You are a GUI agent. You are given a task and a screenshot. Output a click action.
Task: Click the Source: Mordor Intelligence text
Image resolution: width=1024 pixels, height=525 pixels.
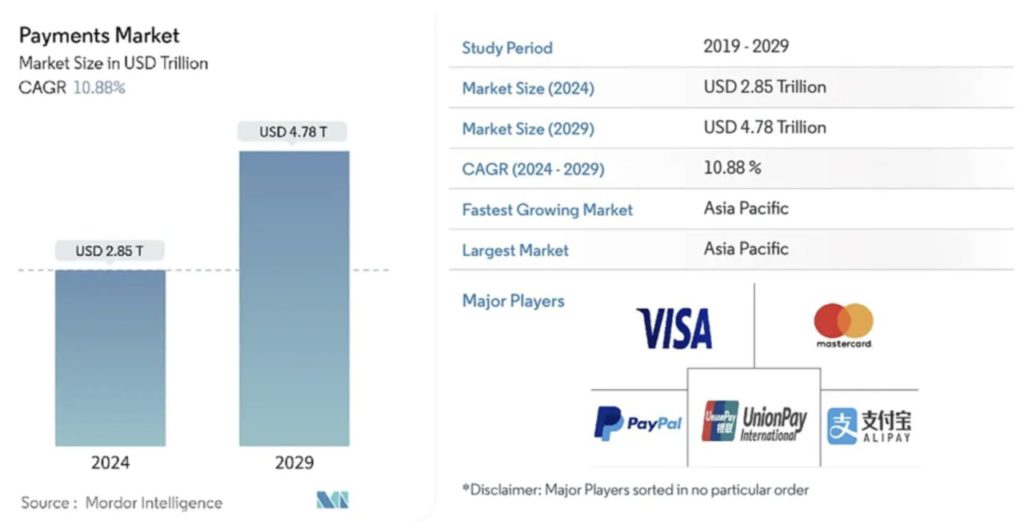coord(121,503)
